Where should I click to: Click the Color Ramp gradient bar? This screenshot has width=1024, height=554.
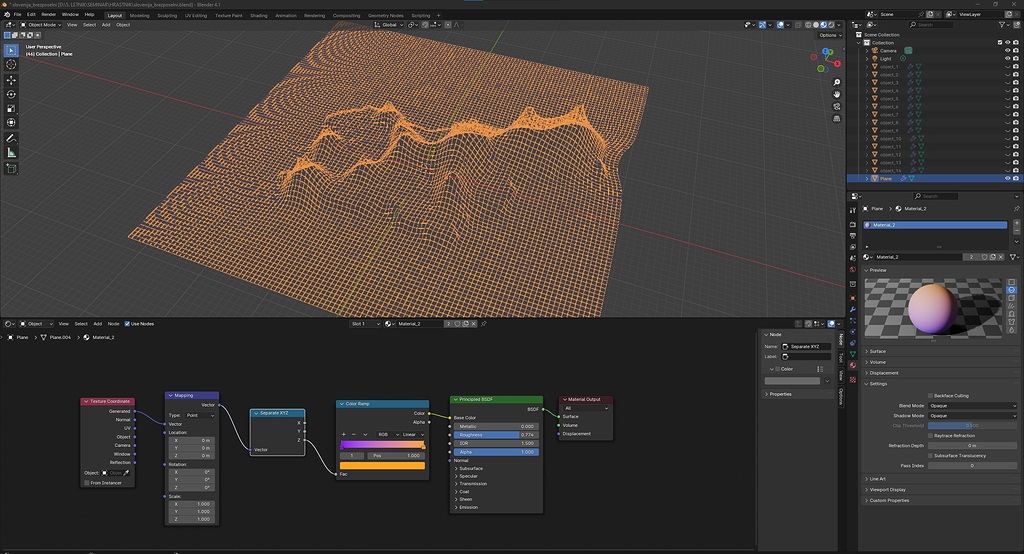(x=383, y=445)
